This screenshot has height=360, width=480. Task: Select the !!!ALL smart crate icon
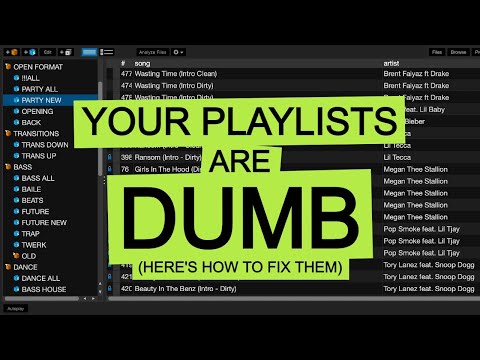[16, 78]
